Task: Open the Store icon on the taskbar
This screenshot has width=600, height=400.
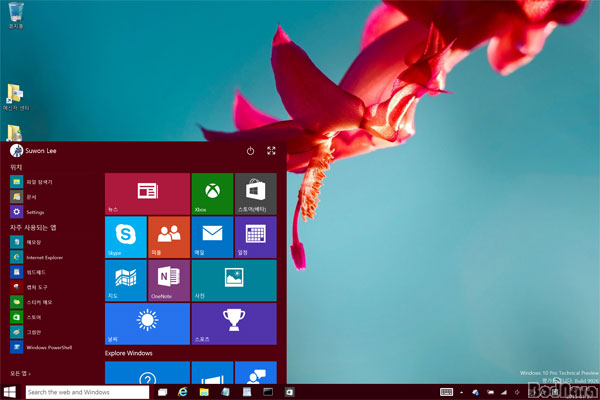Action: pos(290,392)
